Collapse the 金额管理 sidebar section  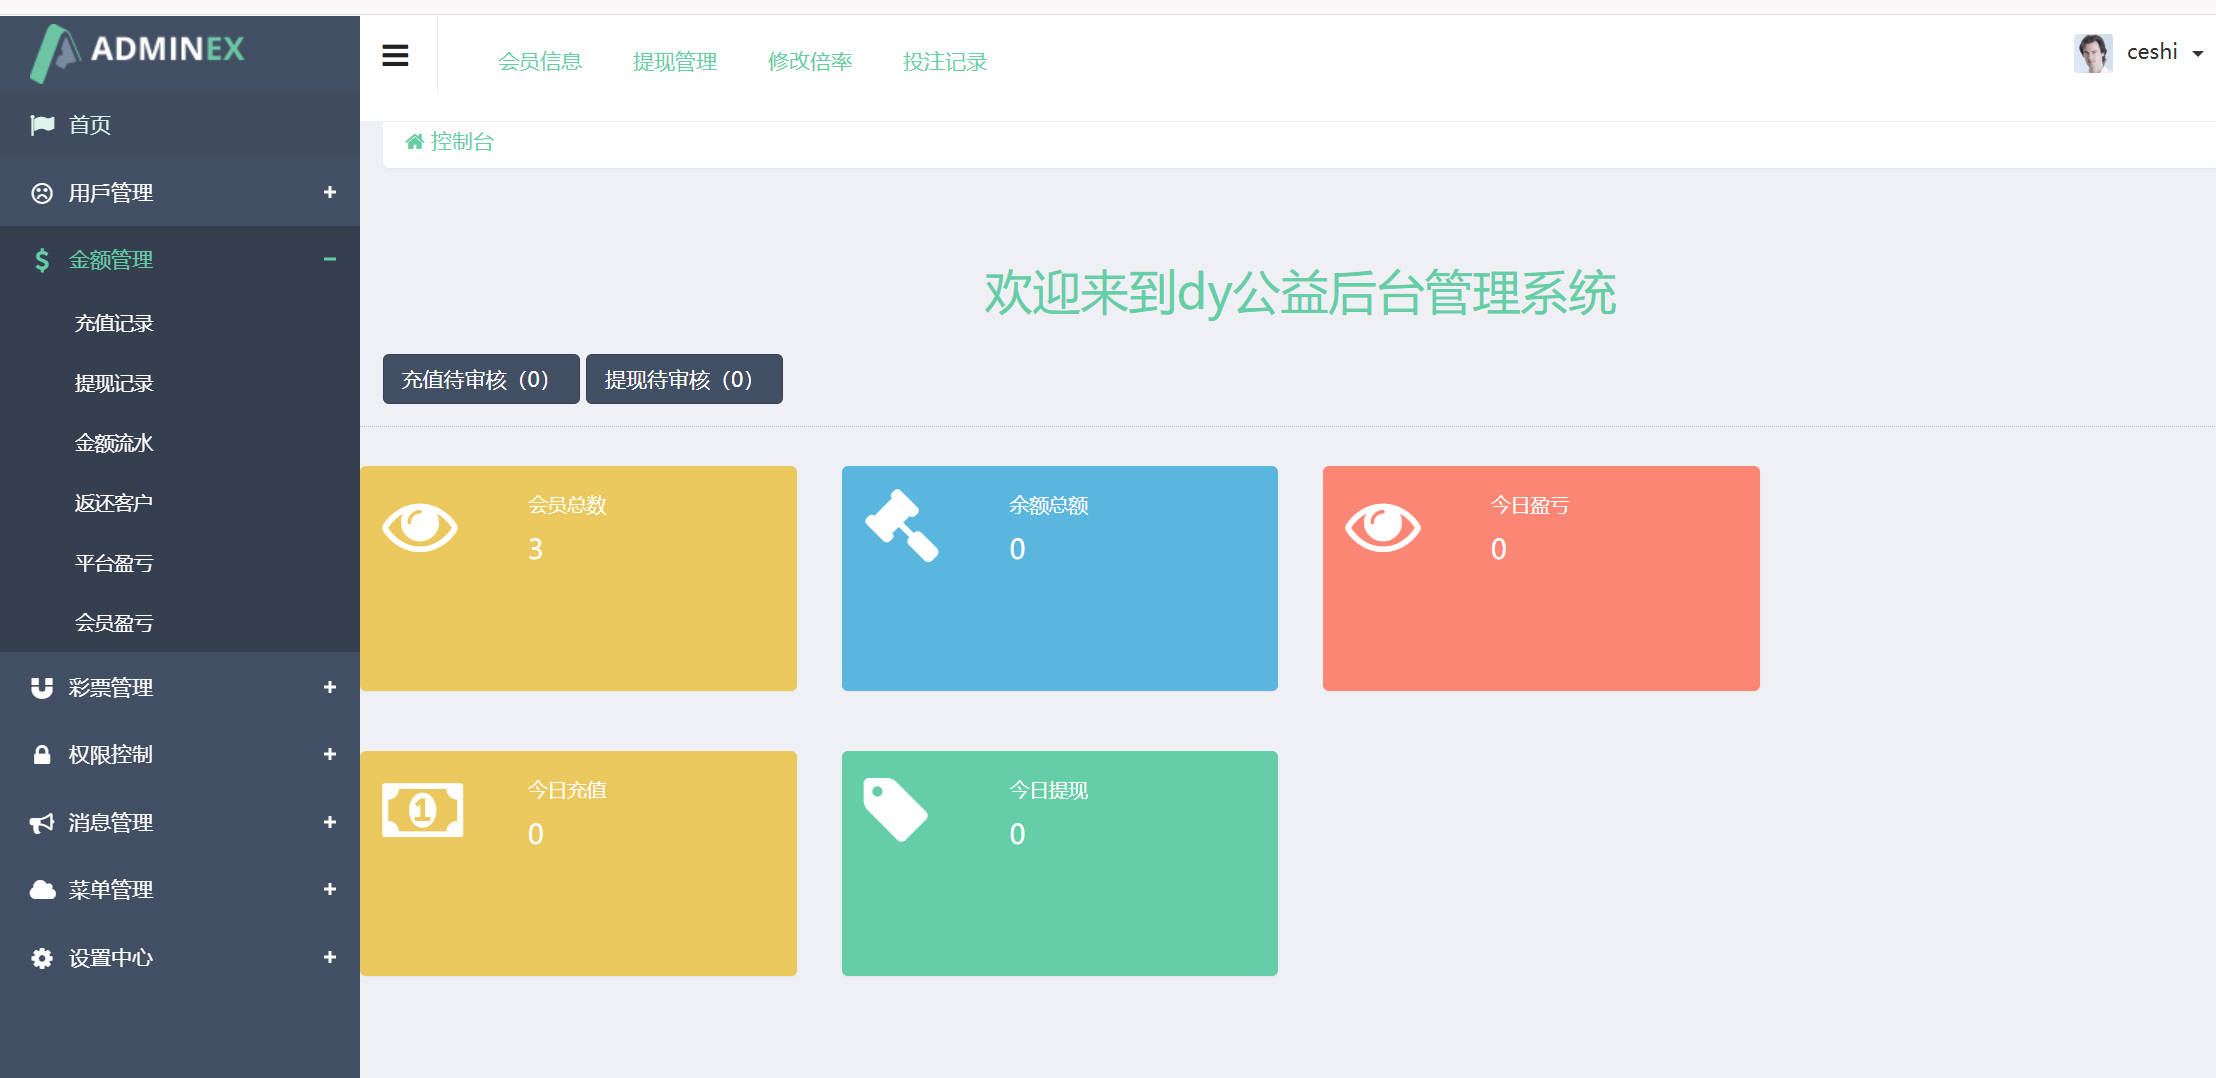(x=329, y=260)
